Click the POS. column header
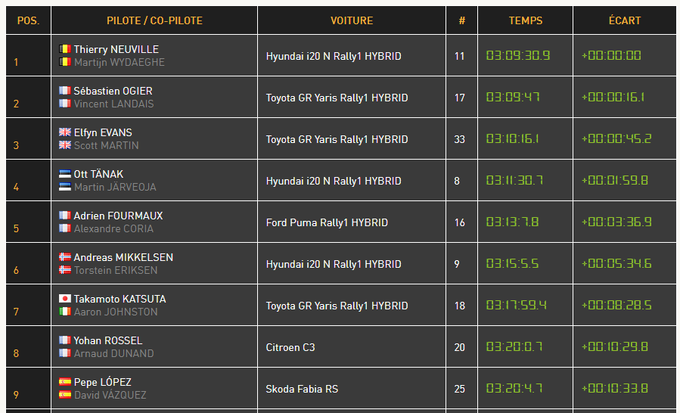 tap(28, 20)
